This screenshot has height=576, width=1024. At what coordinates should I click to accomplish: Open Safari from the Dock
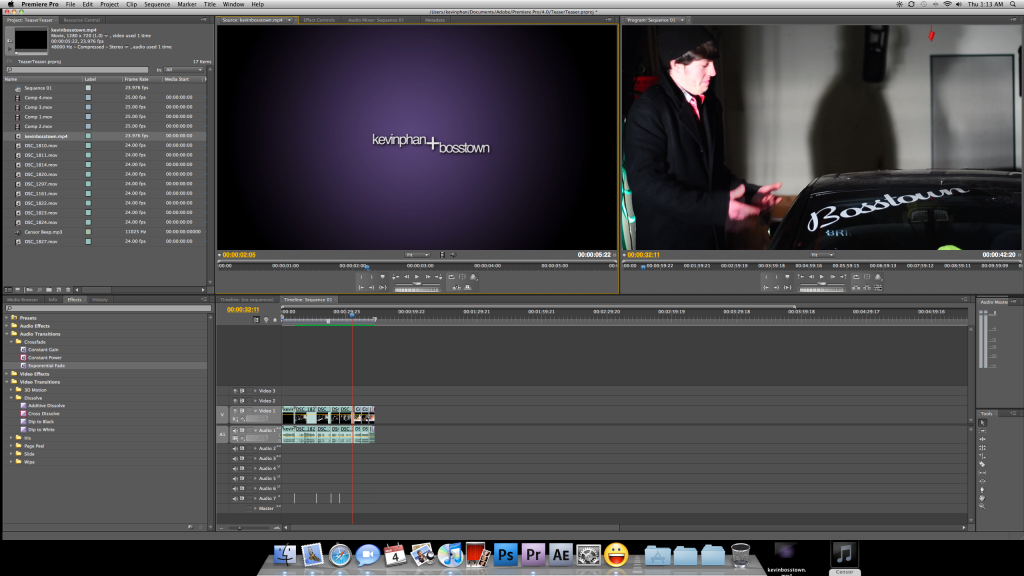click(x=340, y=555)
